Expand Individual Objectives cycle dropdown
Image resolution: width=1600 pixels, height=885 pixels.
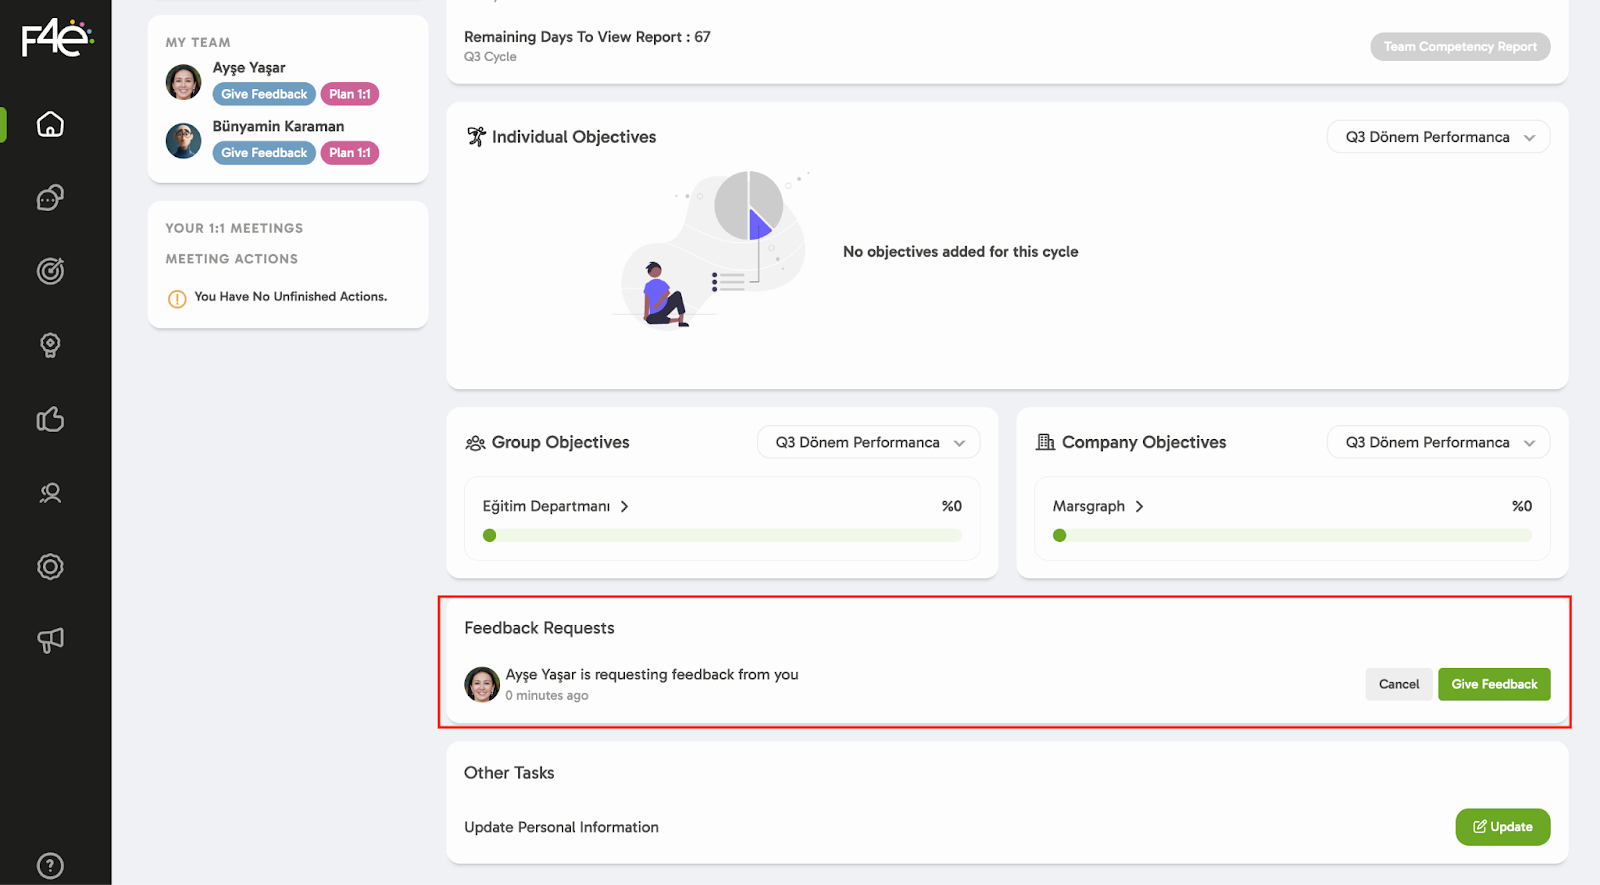point(1438,137)
